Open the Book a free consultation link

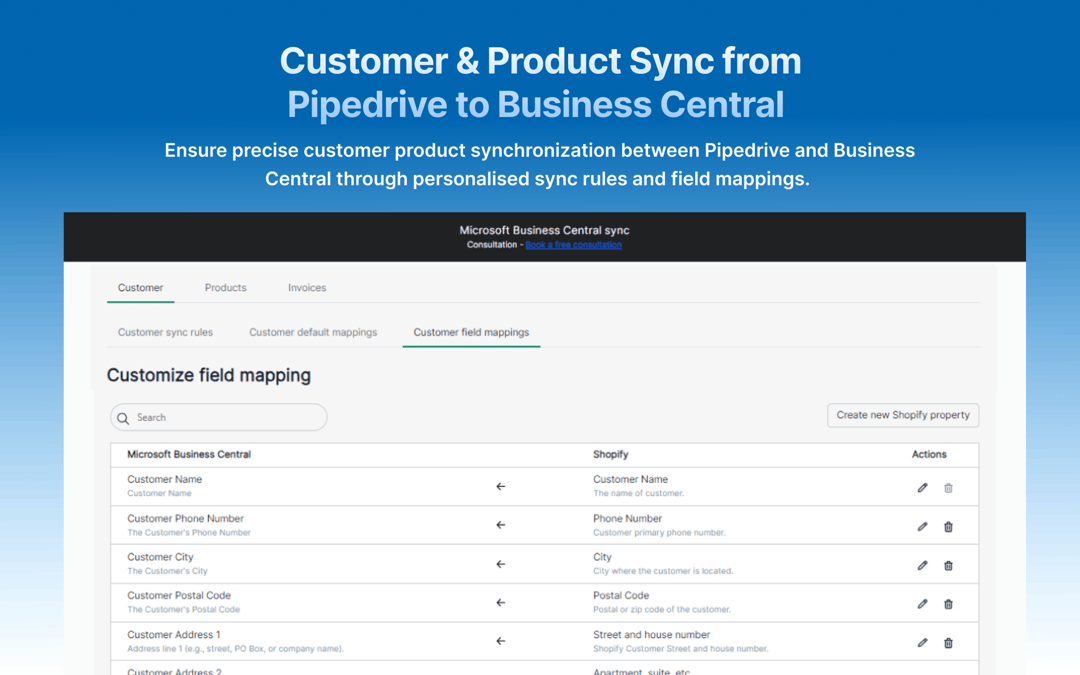point(573,243)
